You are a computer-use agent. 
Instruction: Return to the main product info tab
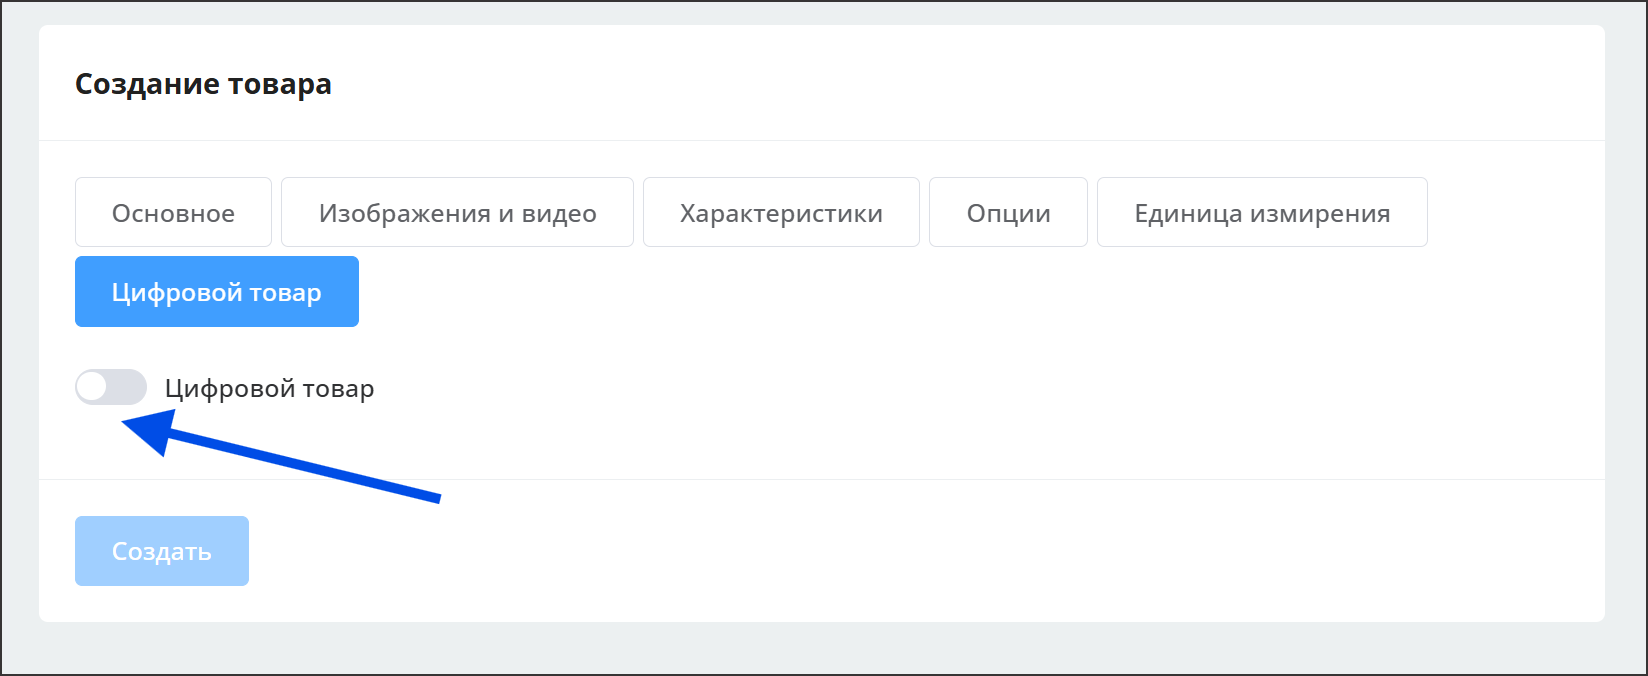pyautogui.click(x=173, y=212)
